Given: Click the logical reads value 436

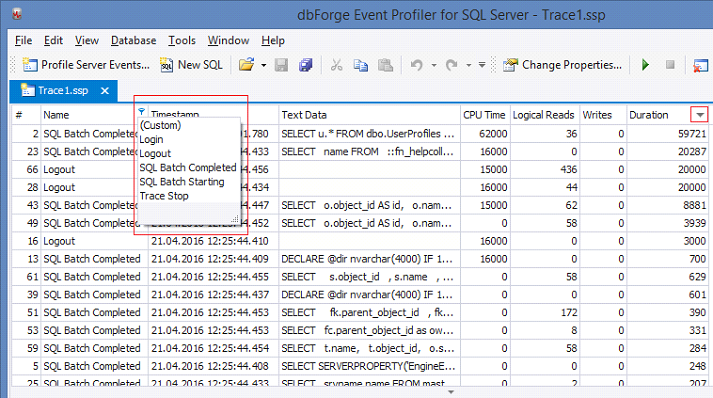Looking at the screenshot, I should pos(568,170).
